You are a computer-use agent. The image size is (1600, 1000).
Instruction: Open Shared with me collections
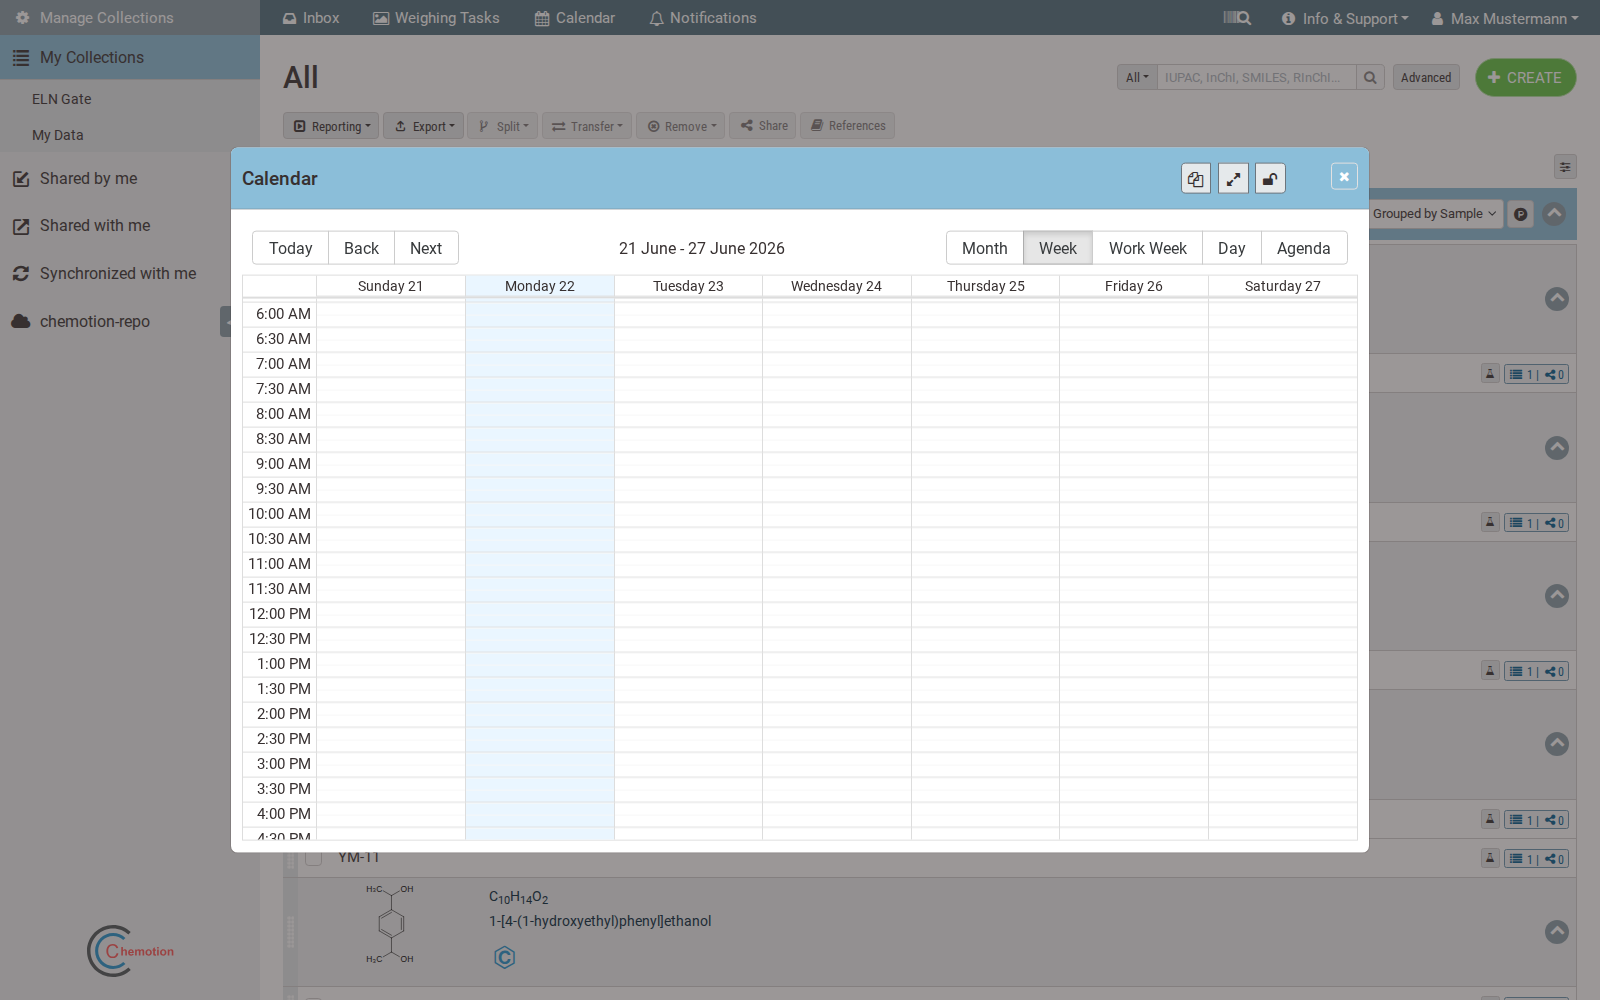(95, 226)
